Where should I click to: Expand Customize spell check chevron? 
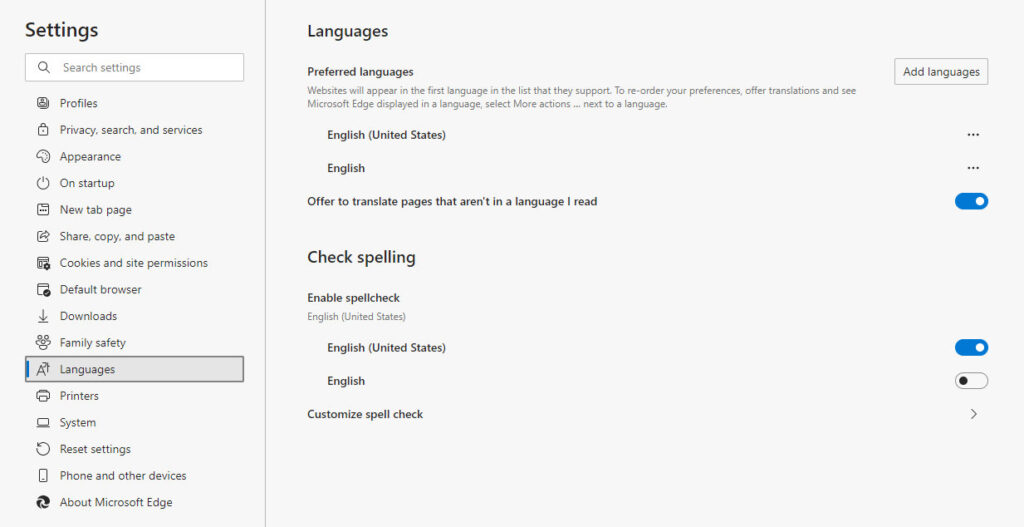[x=974, y=414]
